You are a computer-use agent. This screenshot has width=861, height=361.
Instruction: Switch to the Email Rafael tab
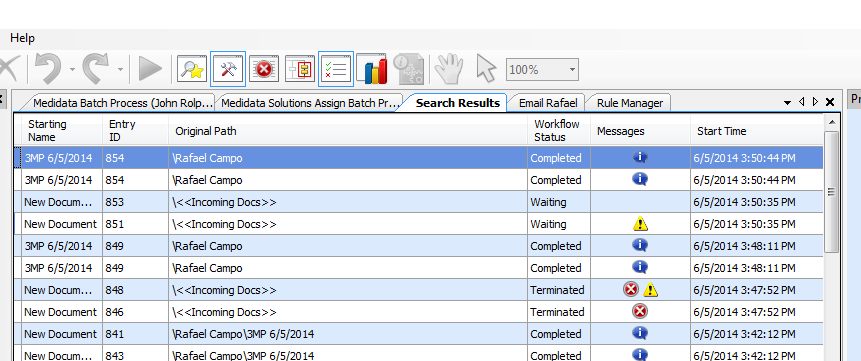tap(547, 103)
